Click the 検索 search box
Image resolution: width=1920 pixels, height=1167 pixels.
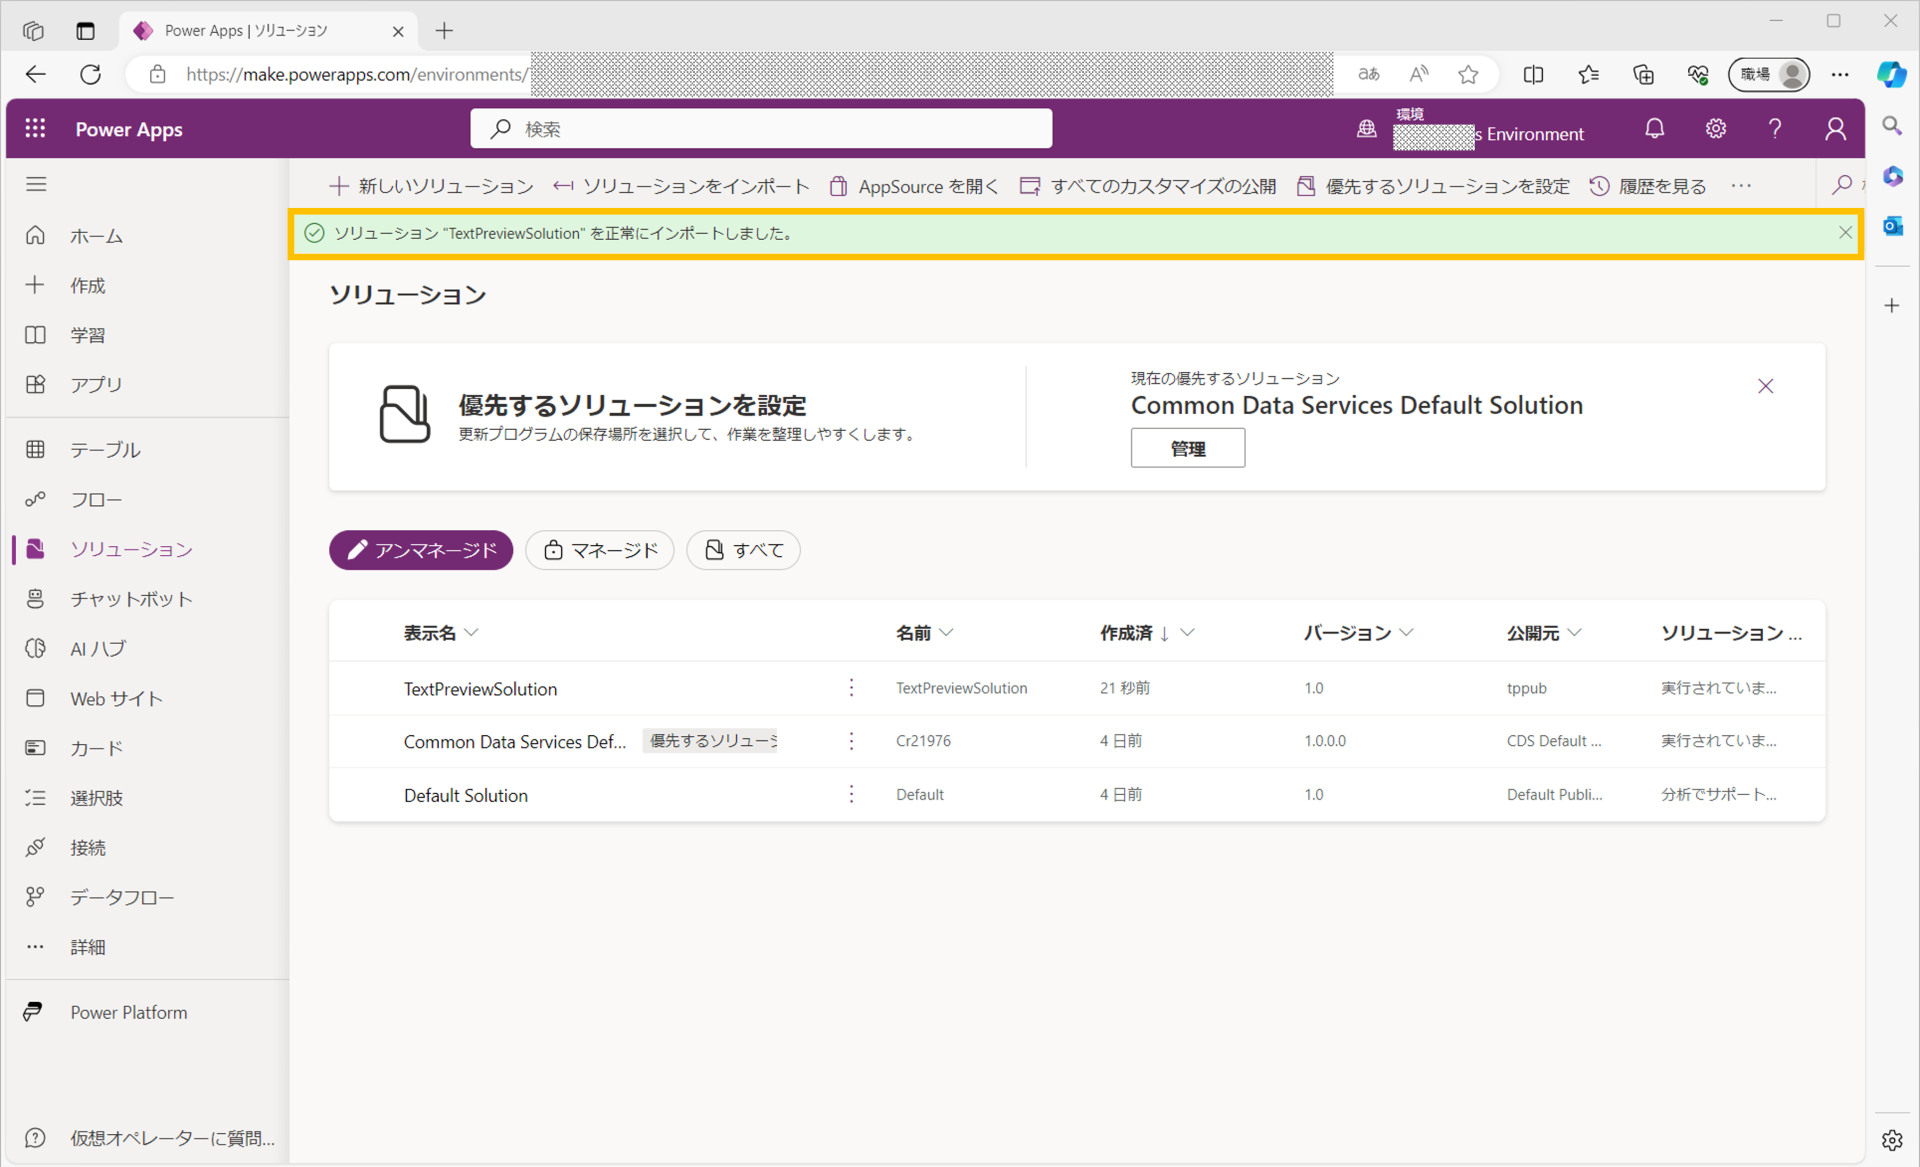761,129
